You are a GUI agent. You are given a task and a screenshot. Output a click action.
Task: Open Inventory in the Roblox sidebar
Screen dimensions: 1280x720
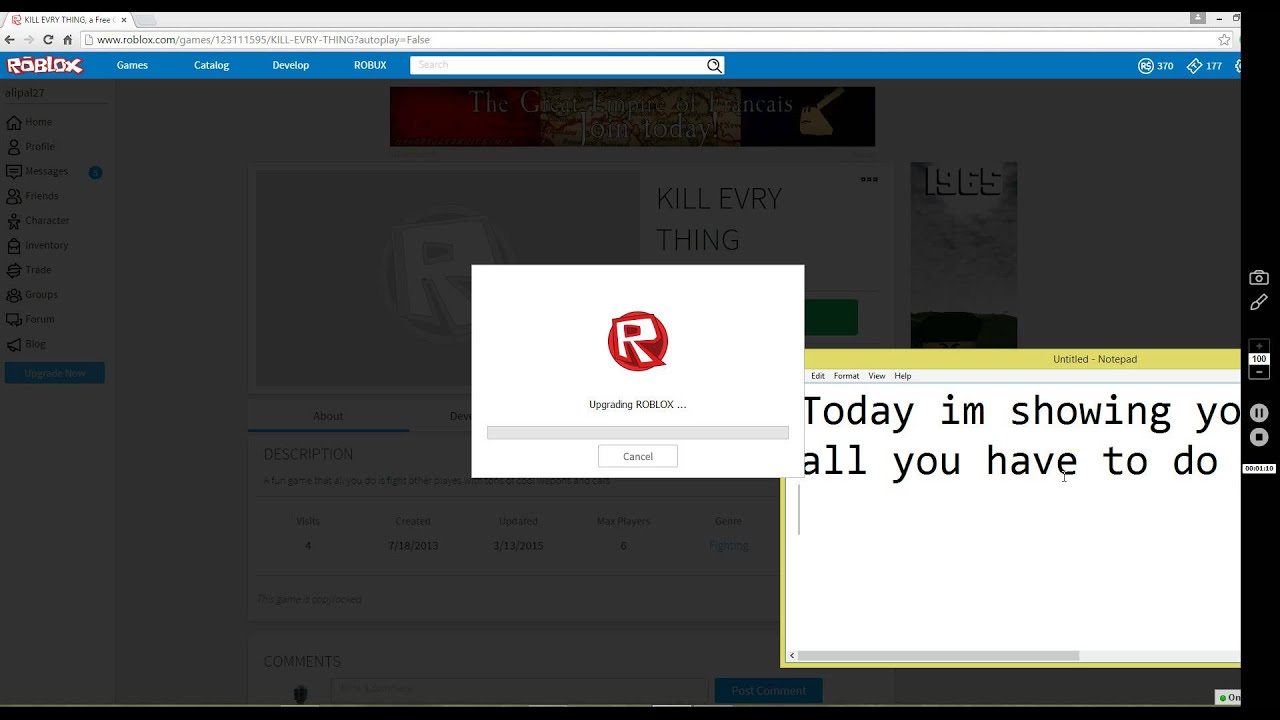[x=37, y=245]
